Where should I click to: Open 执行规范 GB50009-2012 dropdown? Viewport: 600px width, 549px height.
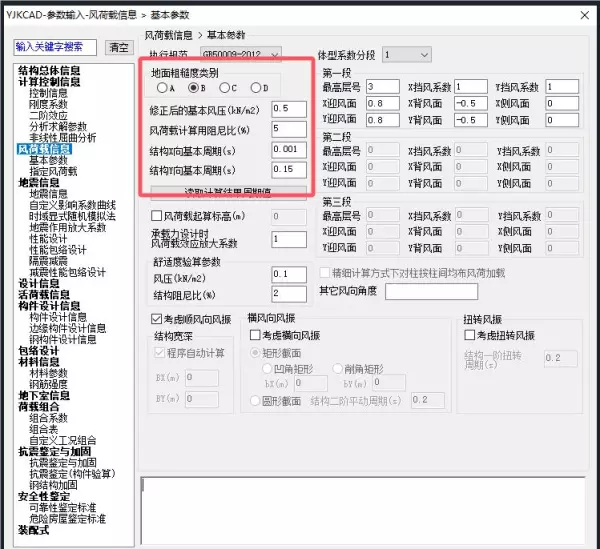(241, 55)
